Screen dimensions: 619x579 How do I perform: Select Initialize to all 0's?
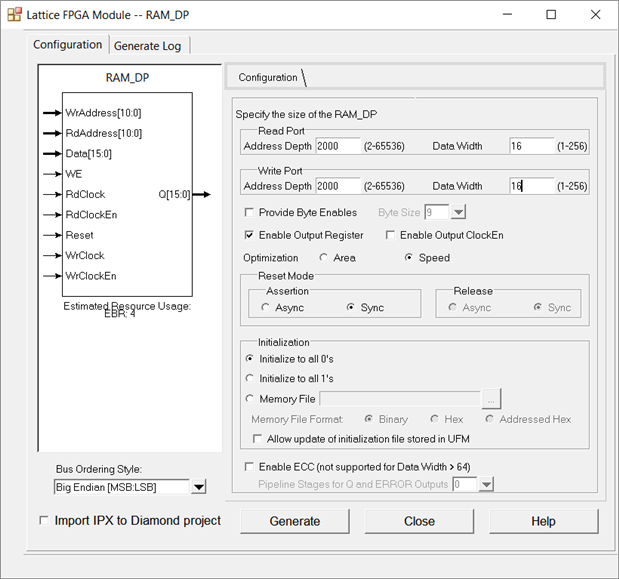coord(249,359)
